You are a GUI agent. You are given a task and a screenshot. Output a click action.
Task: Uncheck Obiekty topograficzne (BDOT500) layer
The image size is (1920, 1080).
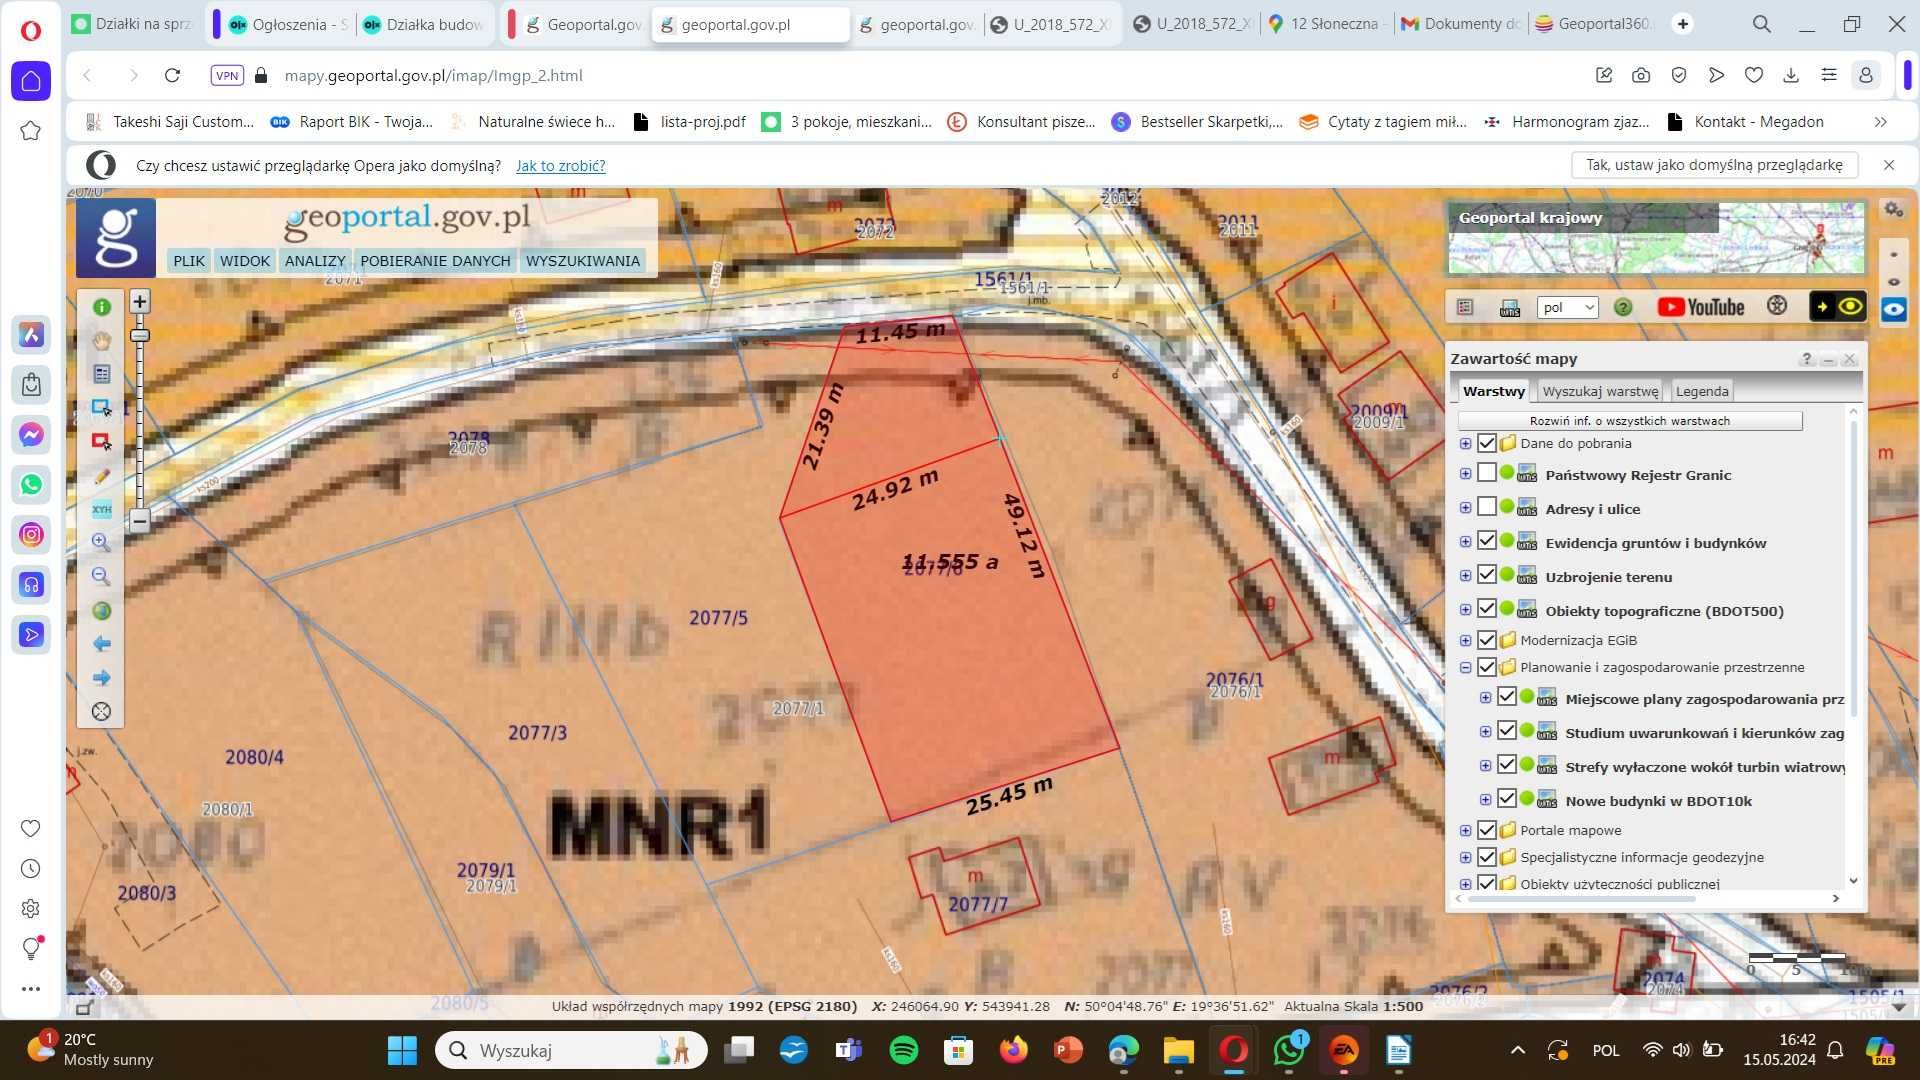point(1486,609)
